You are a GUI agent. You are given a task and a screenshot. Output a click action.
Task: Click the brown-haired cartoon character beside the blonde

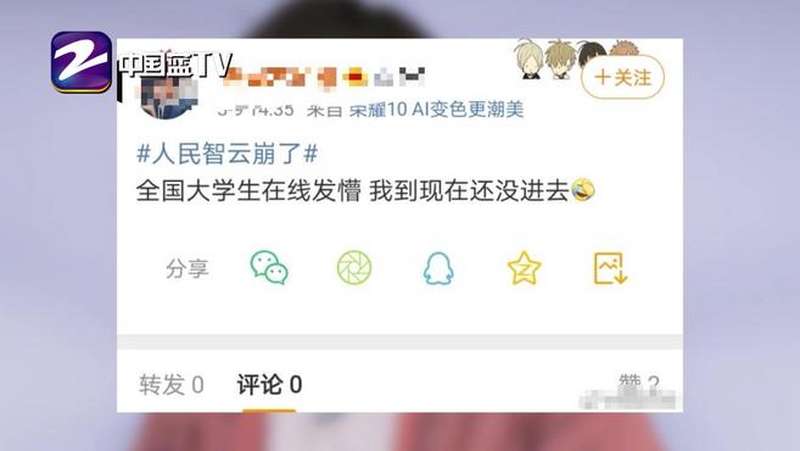(560, 59)
